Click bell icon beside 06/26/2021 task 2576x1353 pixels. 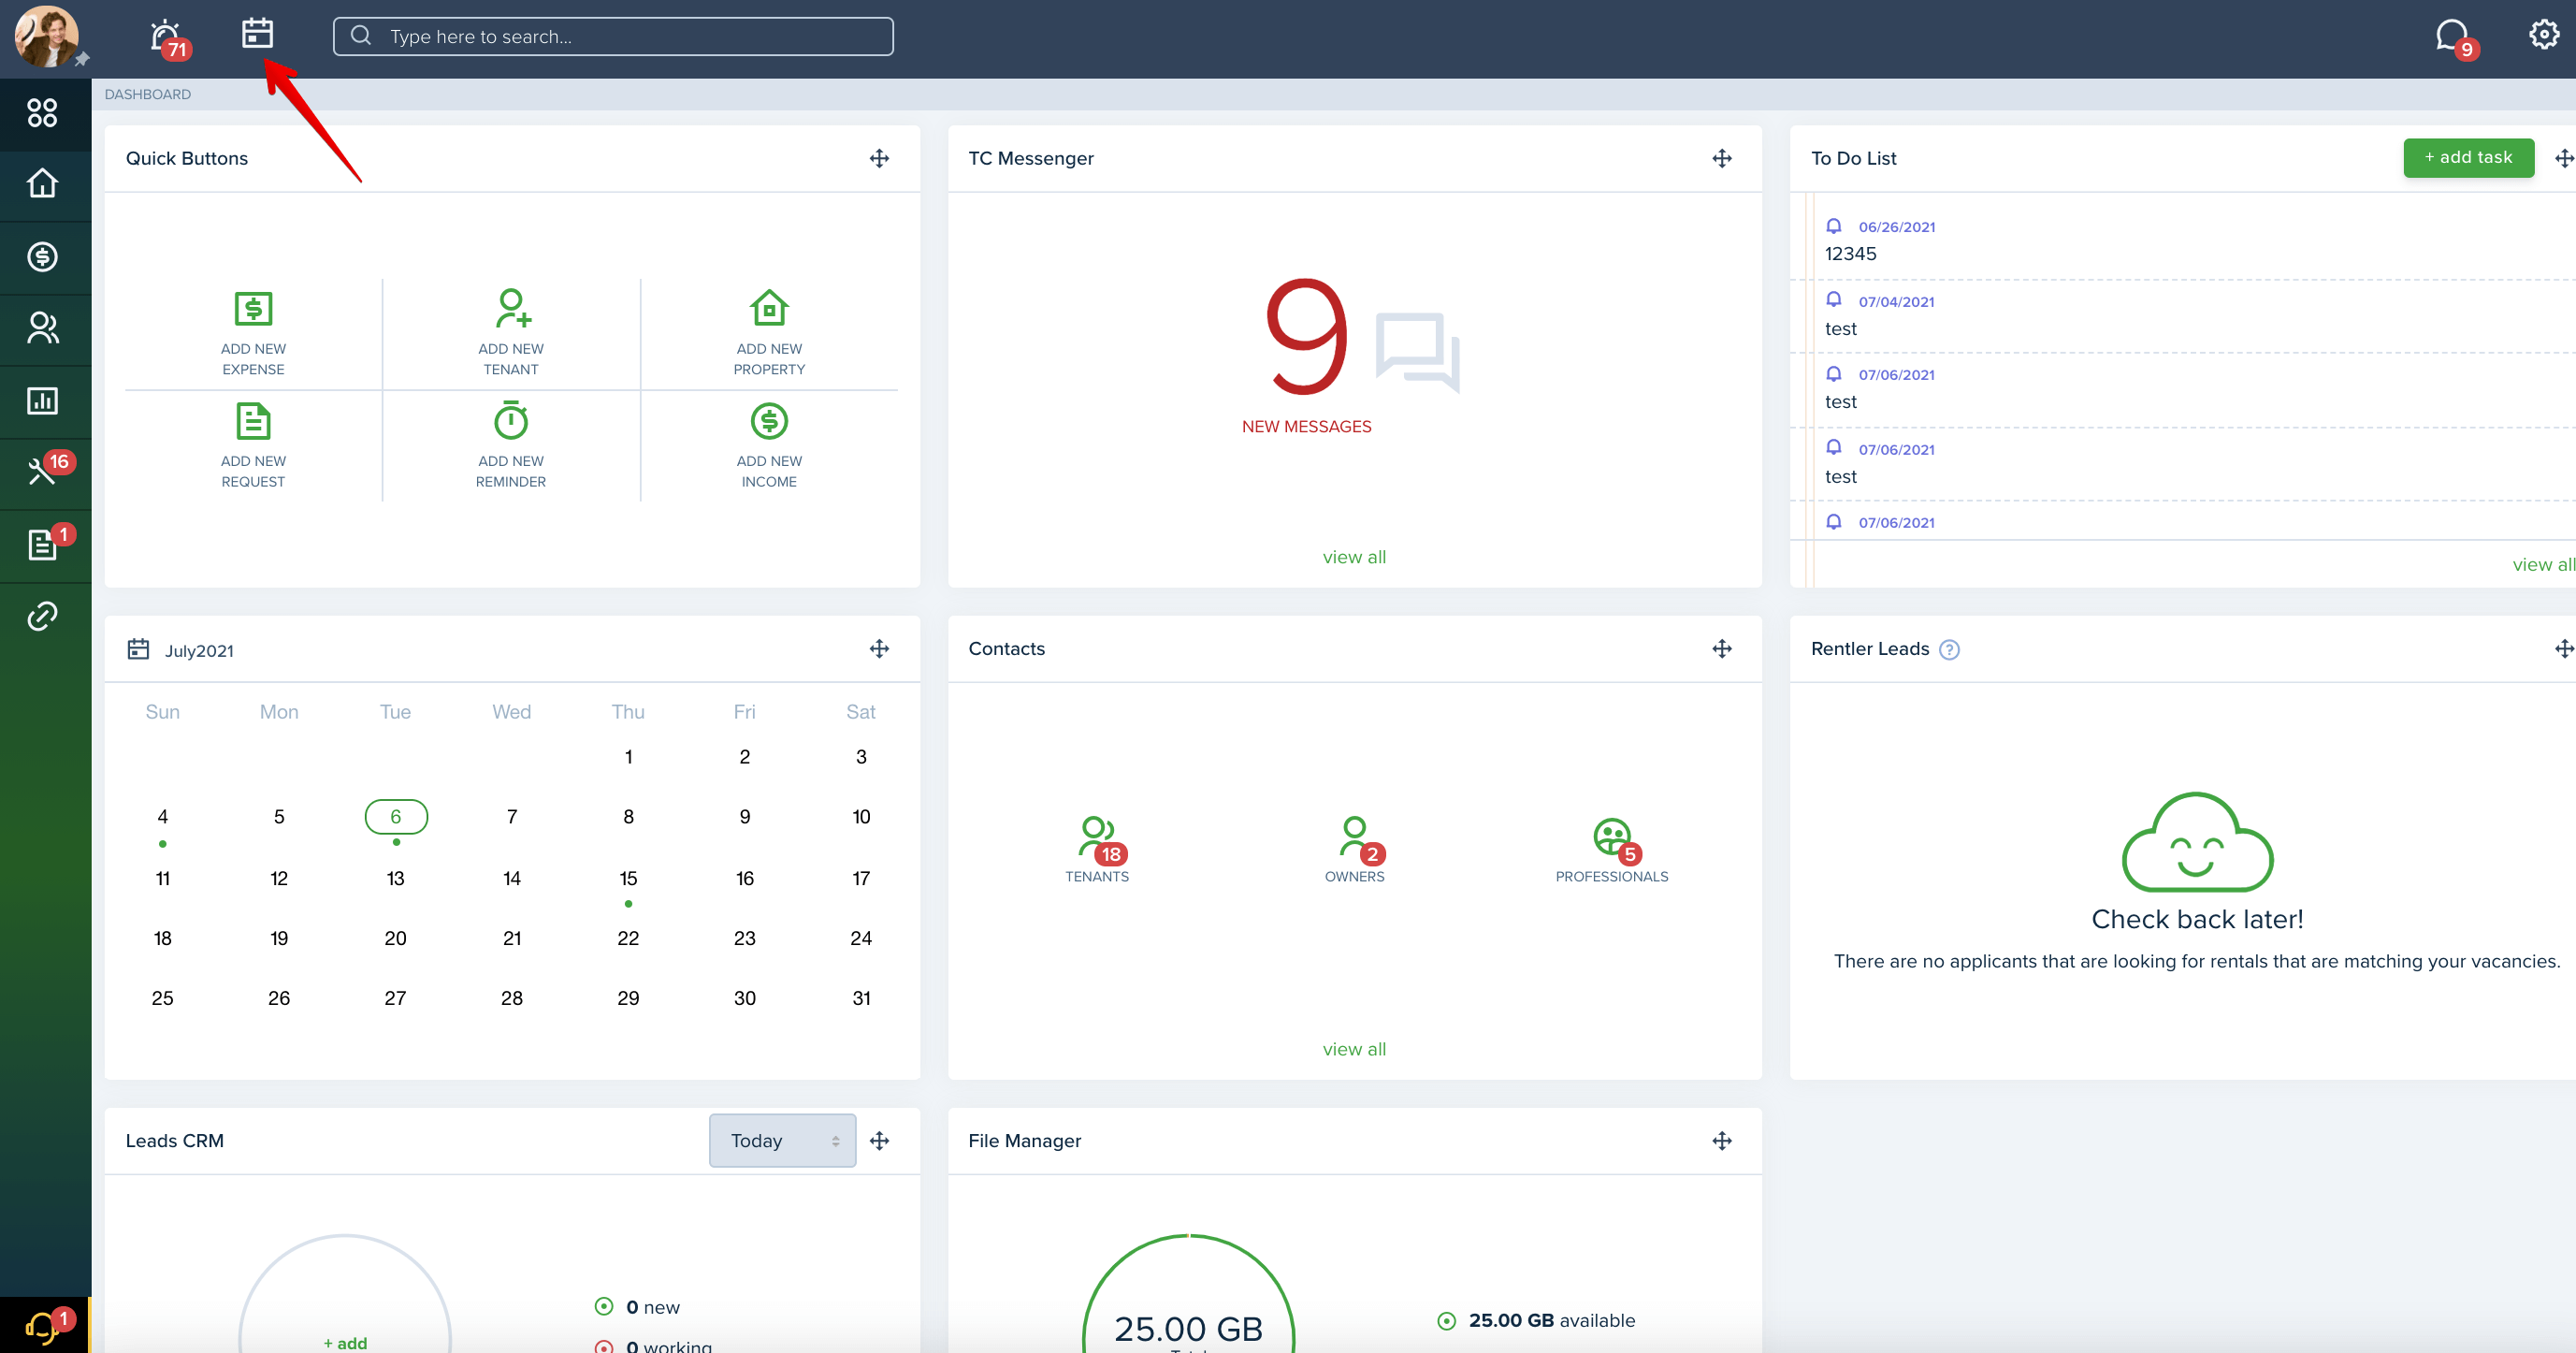(1834, 226)
